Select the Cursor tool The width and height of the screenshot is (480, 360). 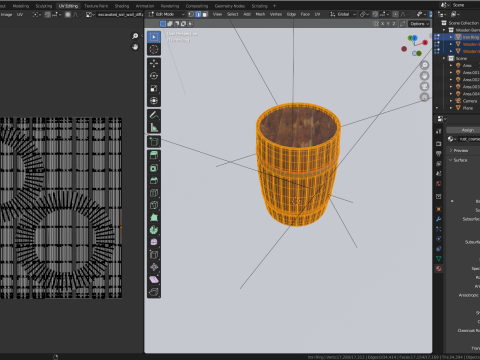point(154,49)
